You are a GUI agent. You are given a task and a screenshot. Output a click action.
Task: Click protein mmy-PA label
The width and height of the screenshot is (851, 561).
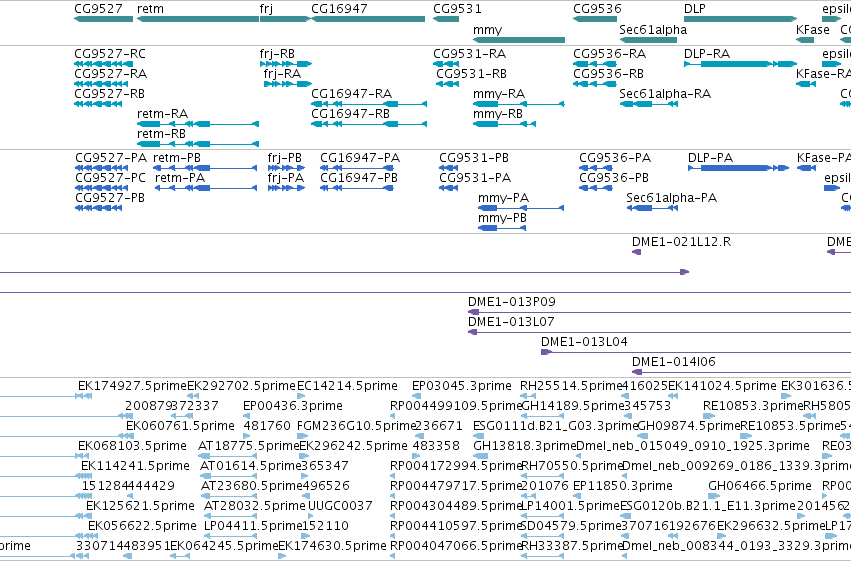coord(503,198)
